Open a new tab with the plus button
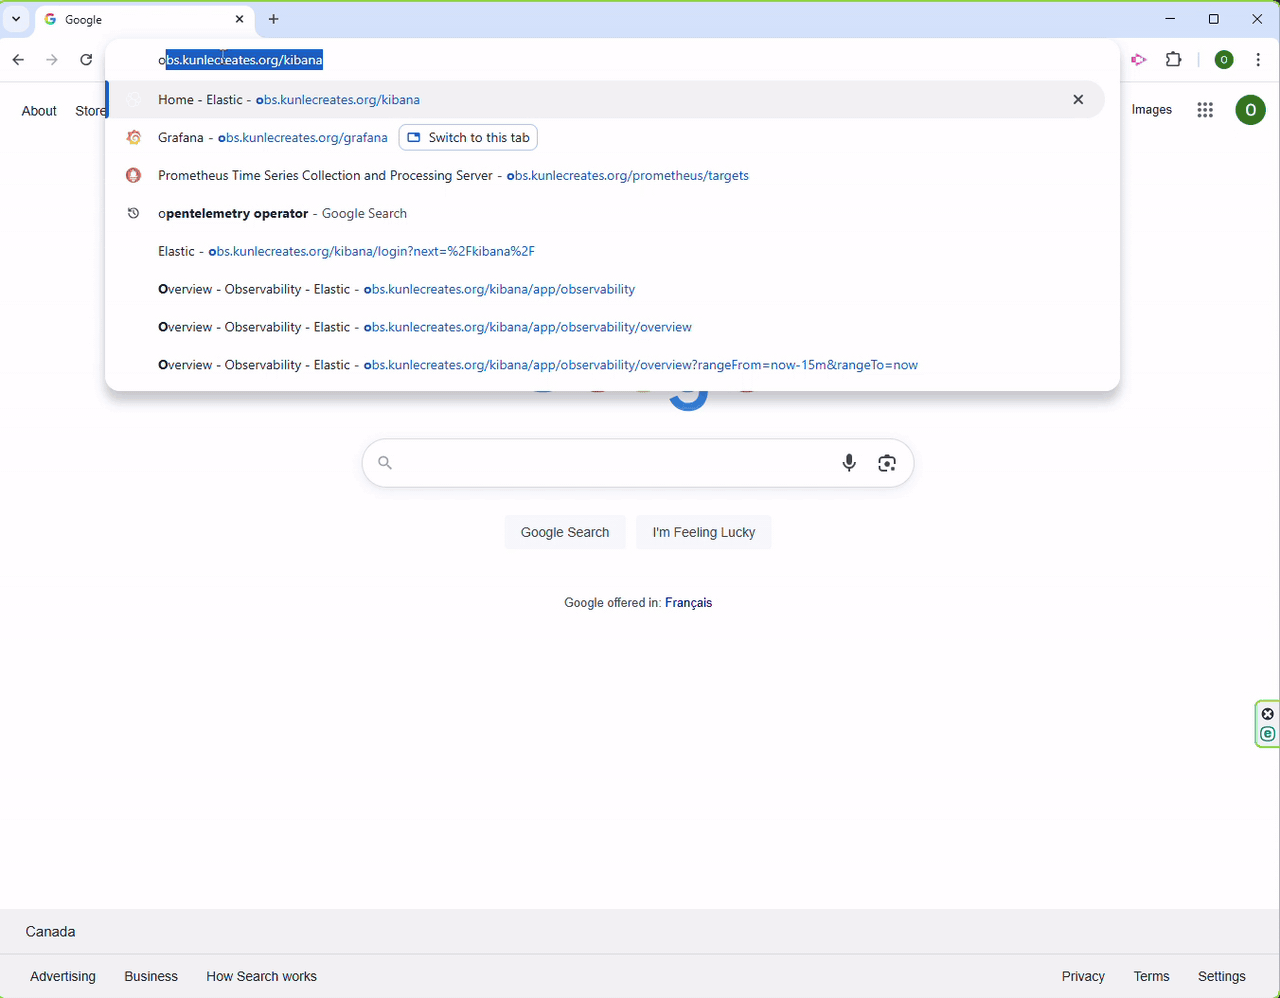The height and width of the screenshot is (998, 1280). click(274, 19)
